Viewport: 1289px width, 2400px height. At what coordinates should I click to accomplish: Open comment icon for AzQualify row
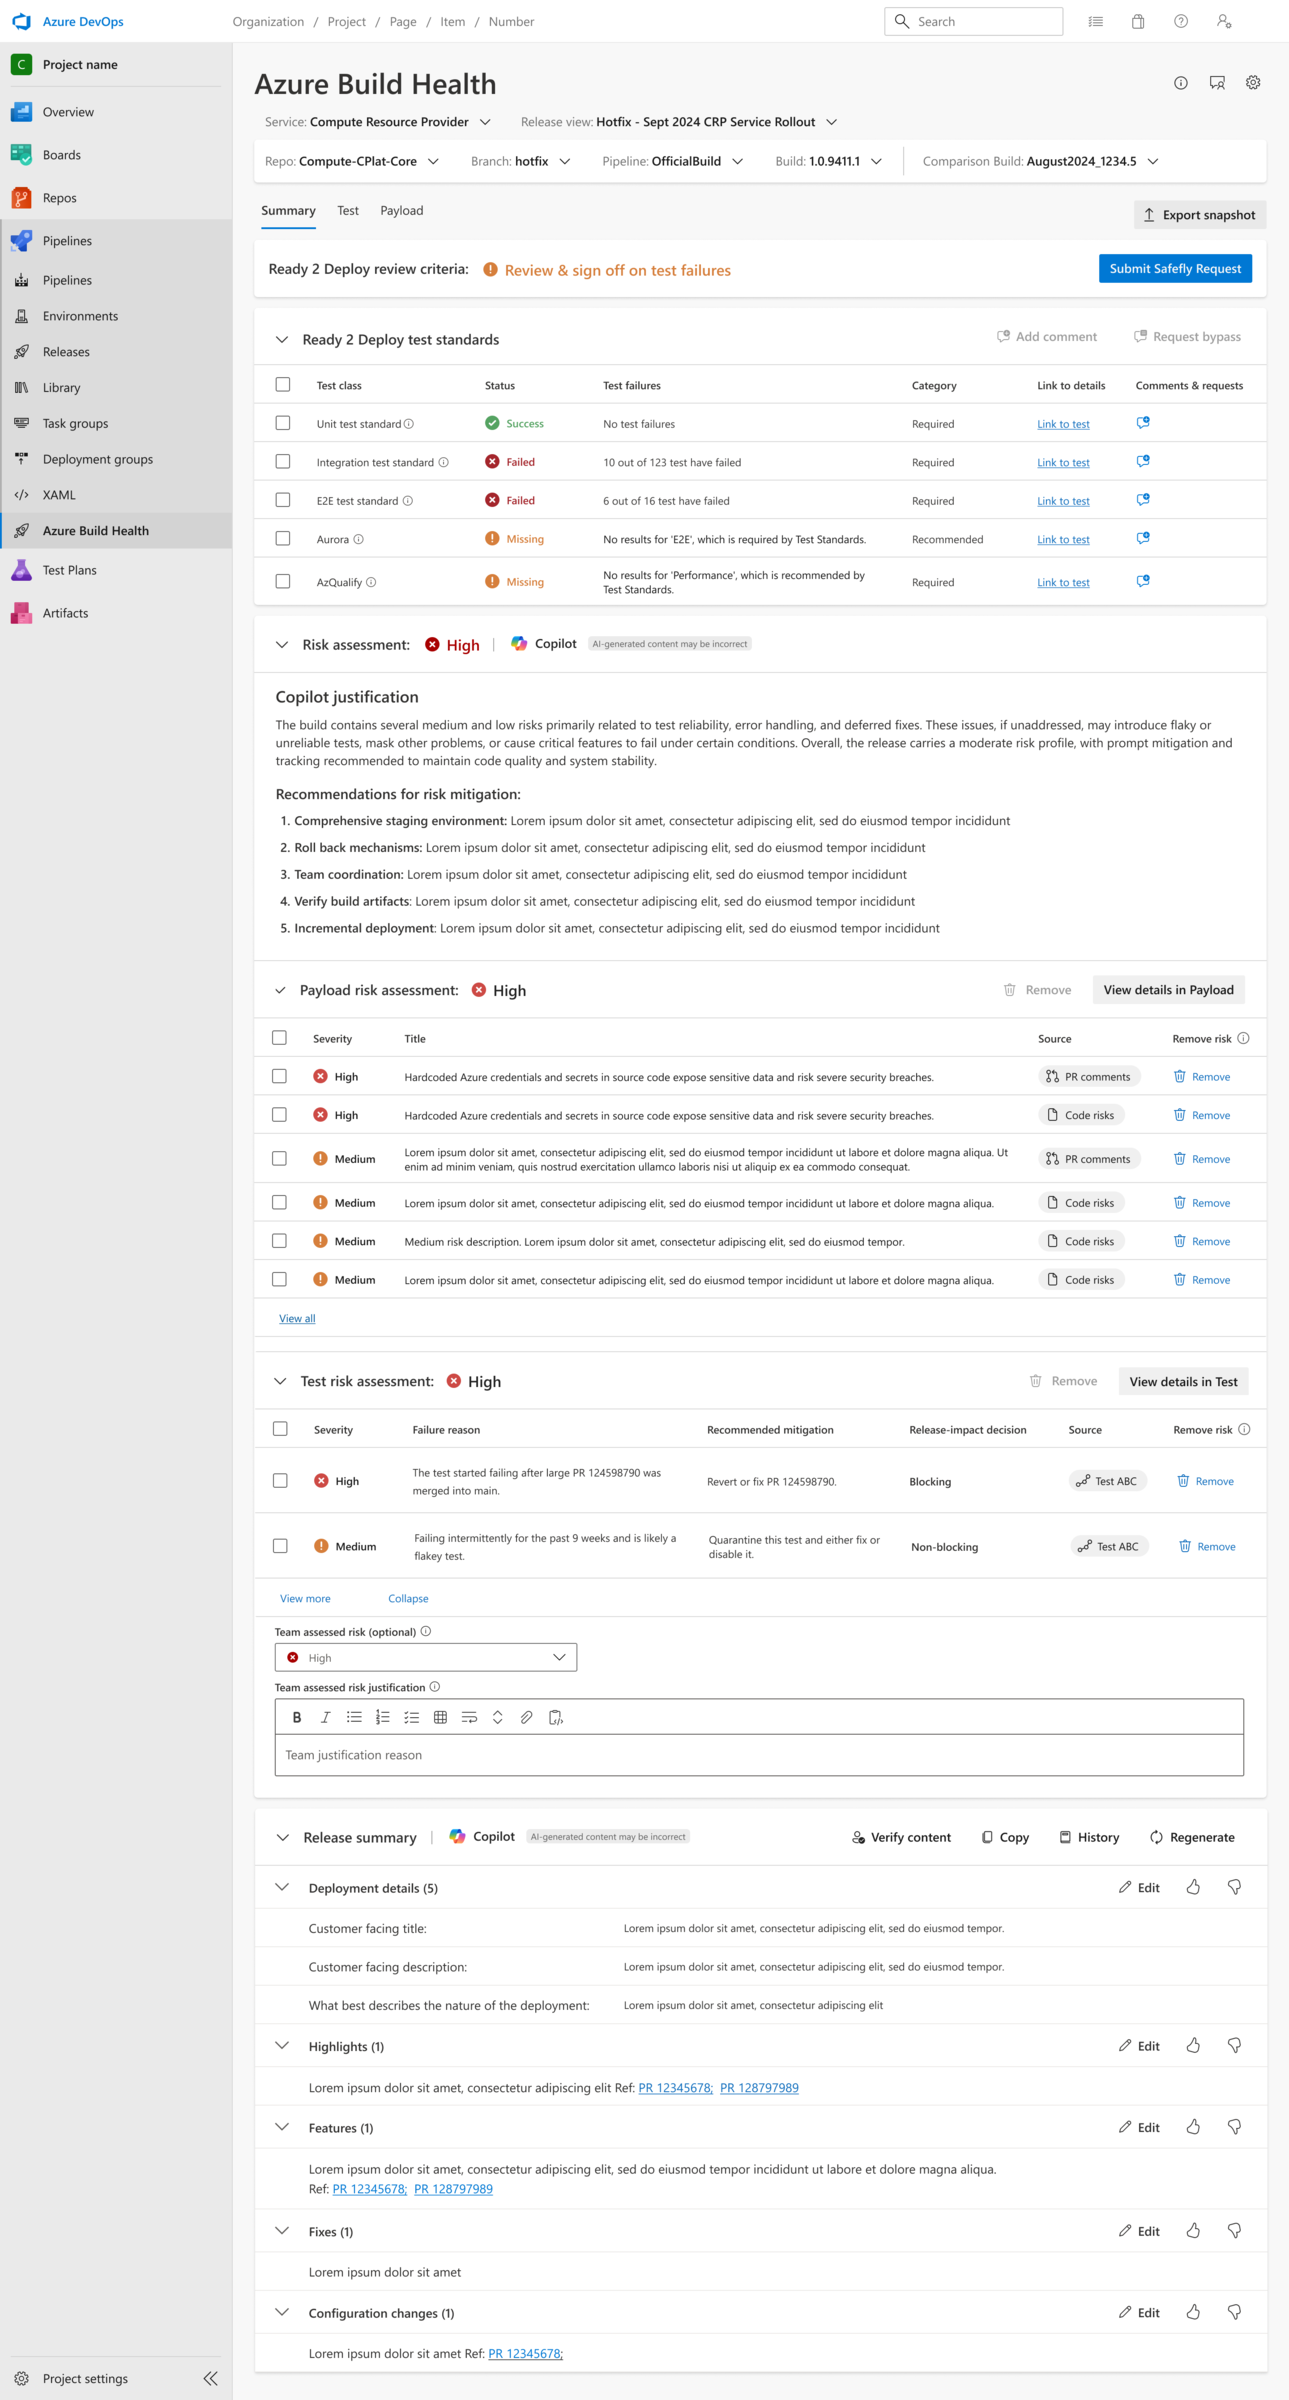[1143, 581]
